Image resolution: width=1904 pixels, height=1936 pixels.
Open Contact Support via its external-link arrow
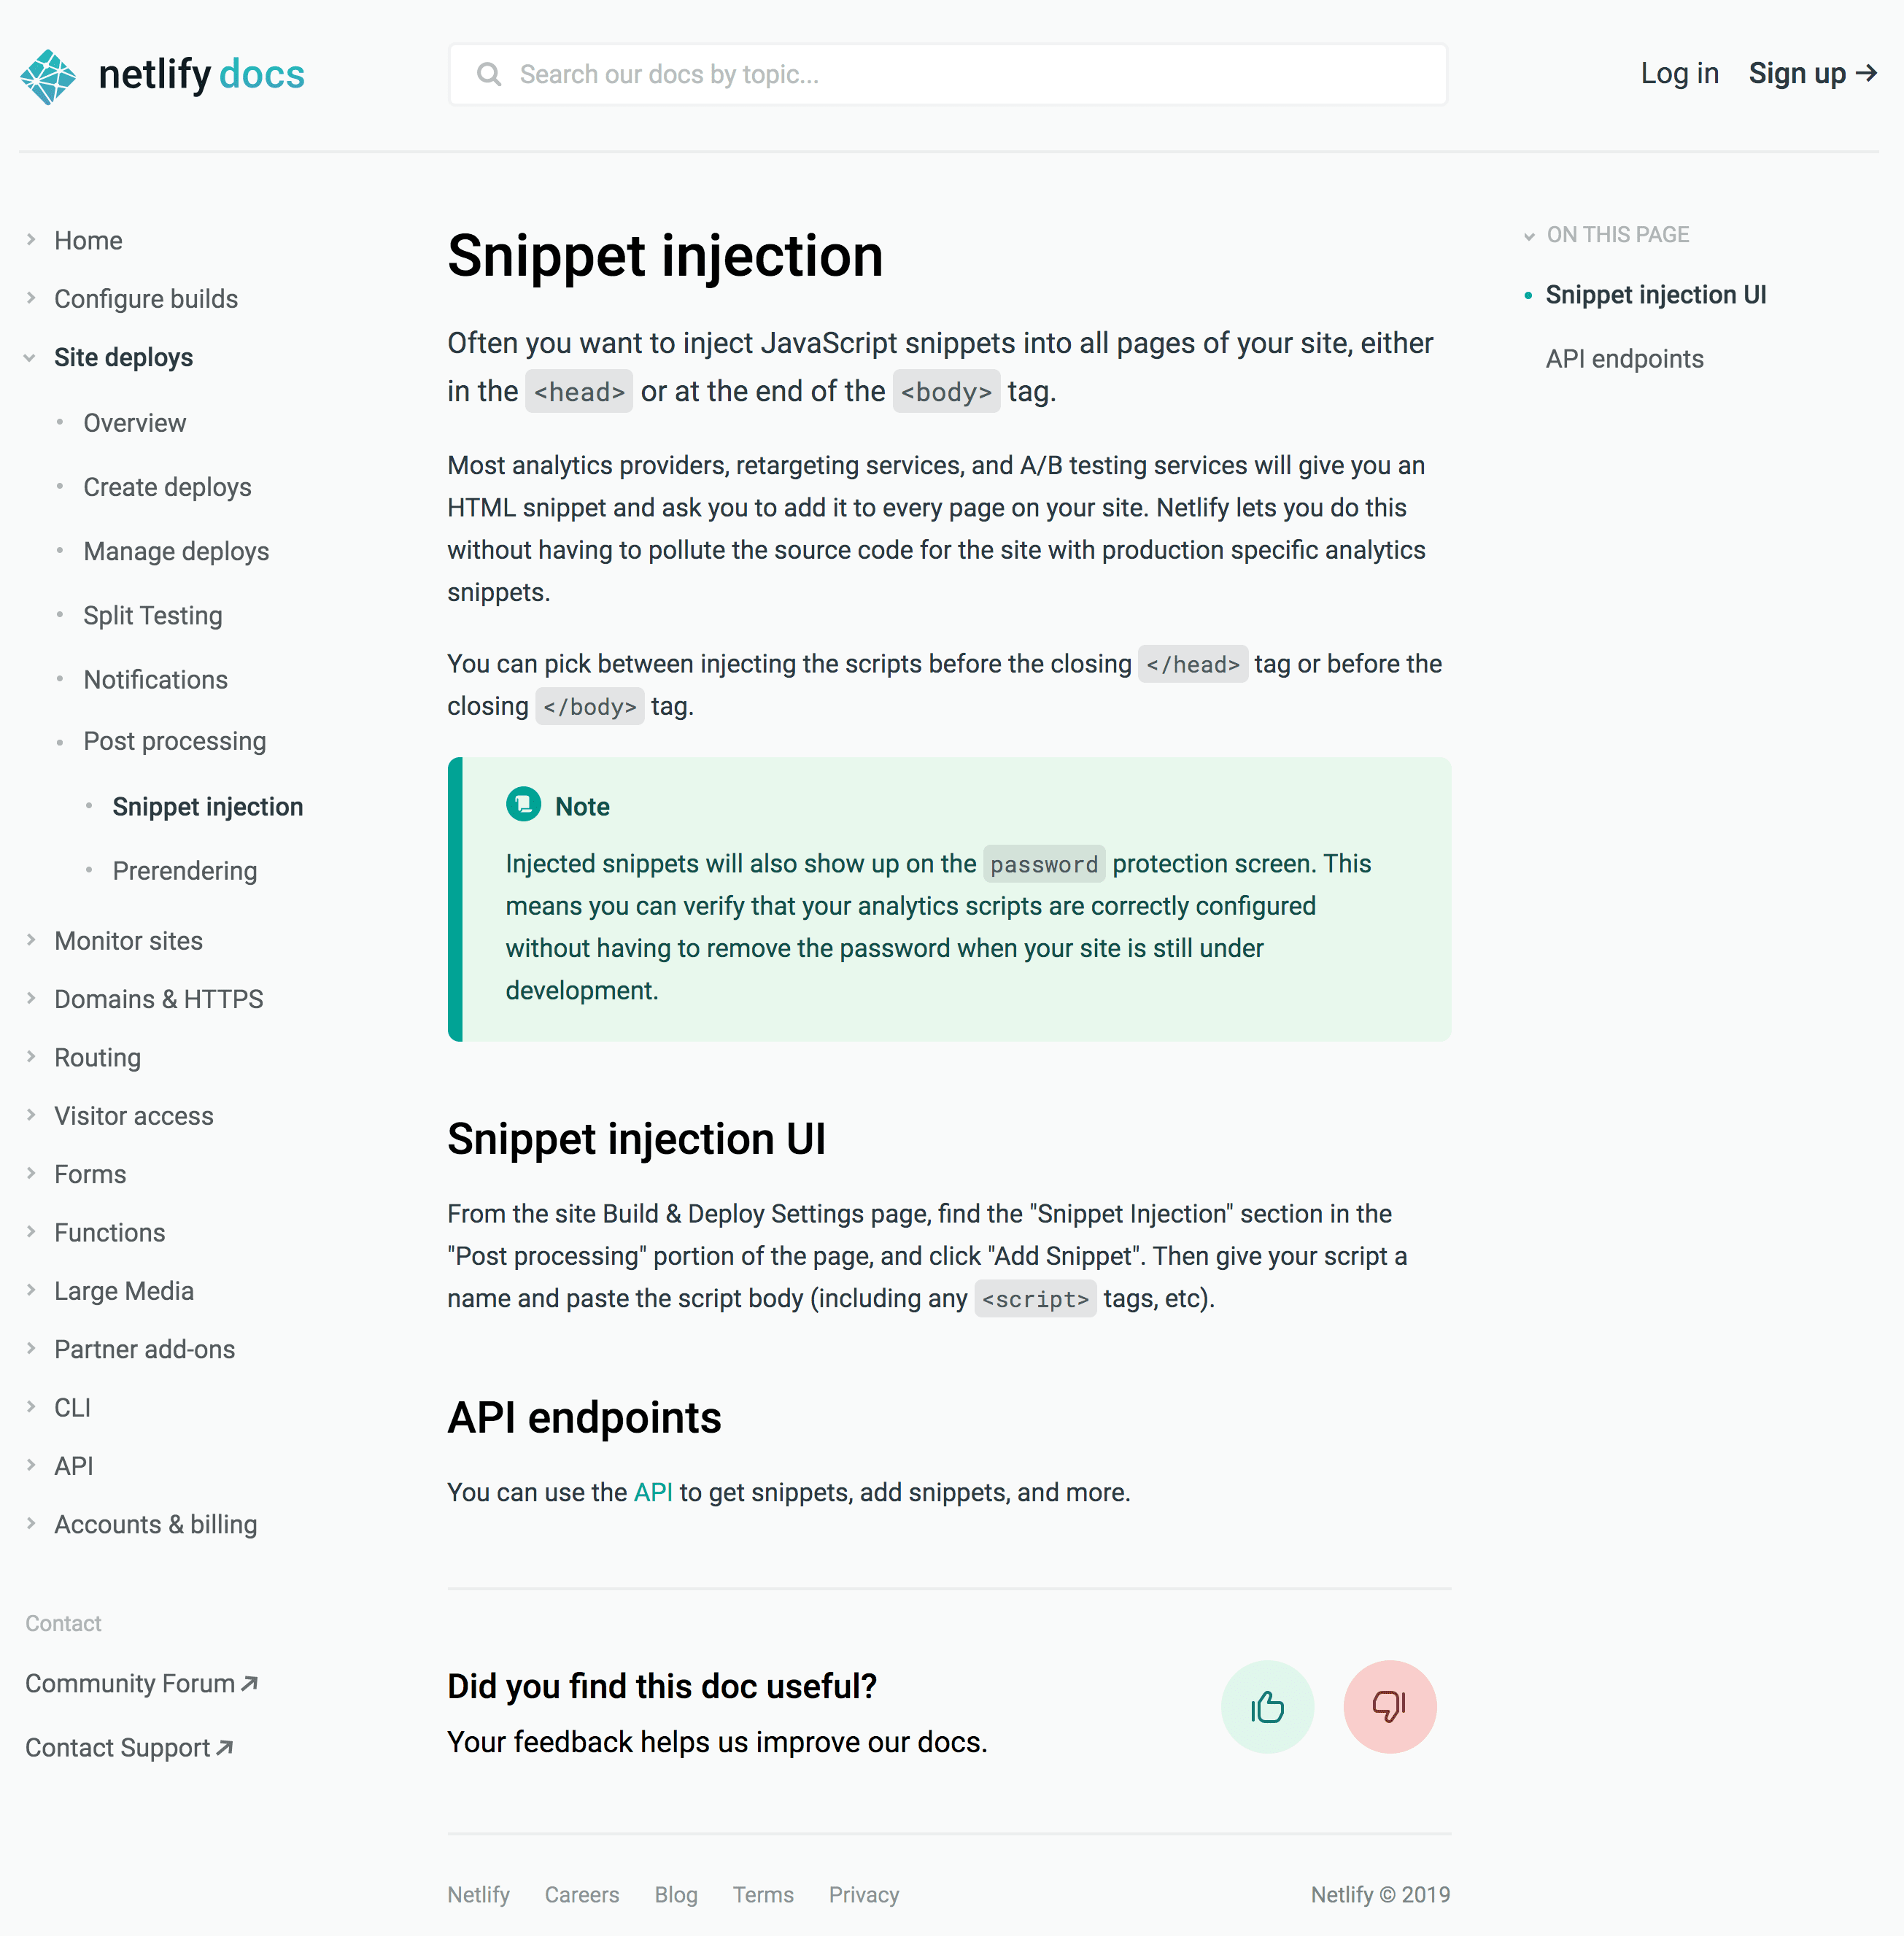pyautogui.click(x=223, y=1746)
